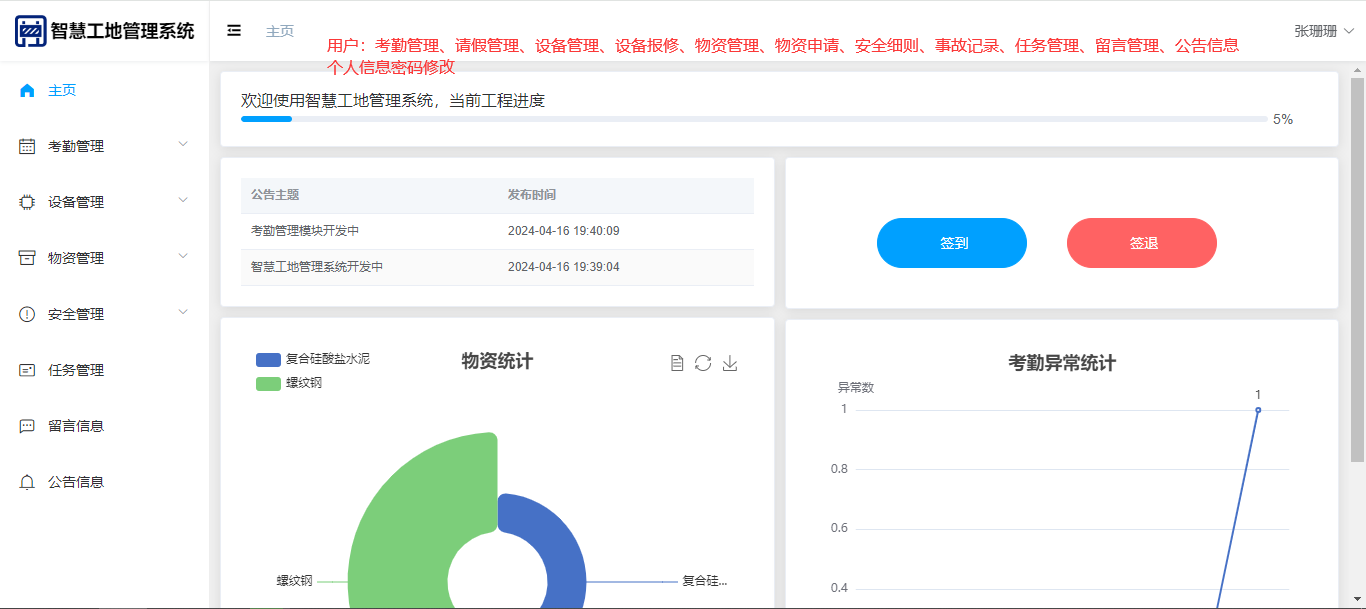Click the 设备管理 chip icon
The image size is (1366, 609).
27,203
